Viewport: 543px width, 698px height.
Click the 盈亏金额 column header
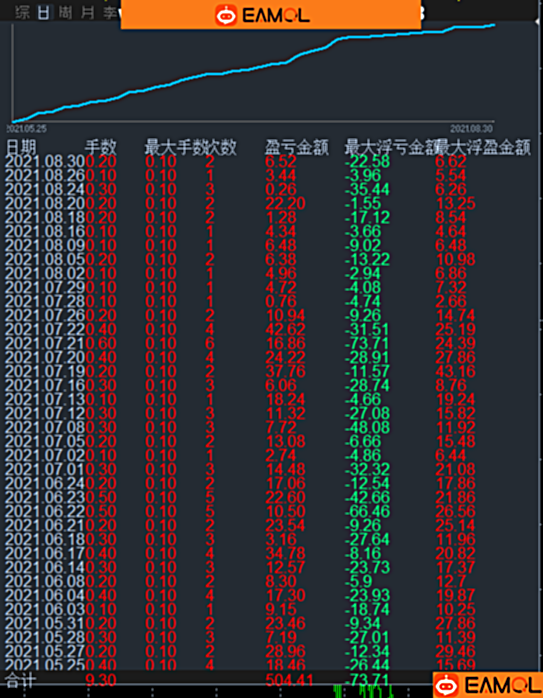coord(297,147)
